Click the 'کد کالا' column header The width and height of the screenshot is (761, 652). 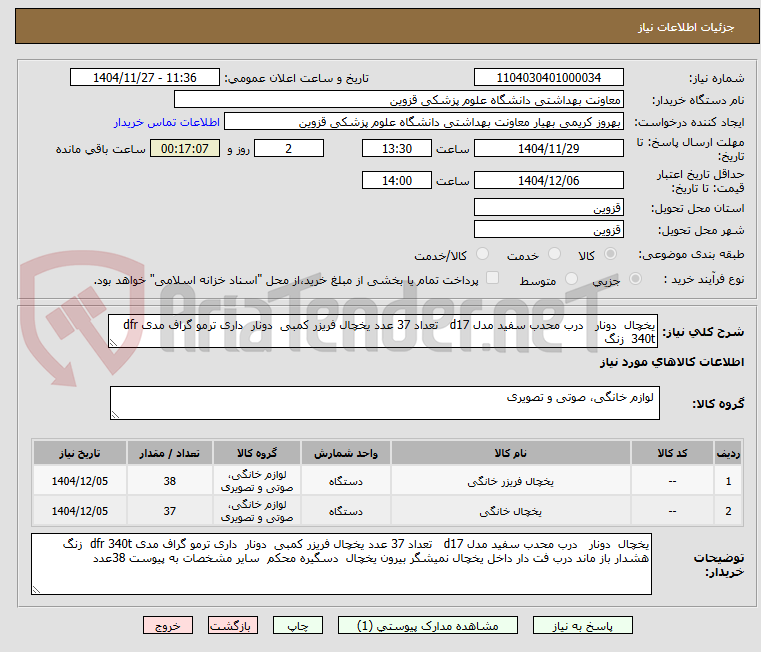[x=672, y=453]
